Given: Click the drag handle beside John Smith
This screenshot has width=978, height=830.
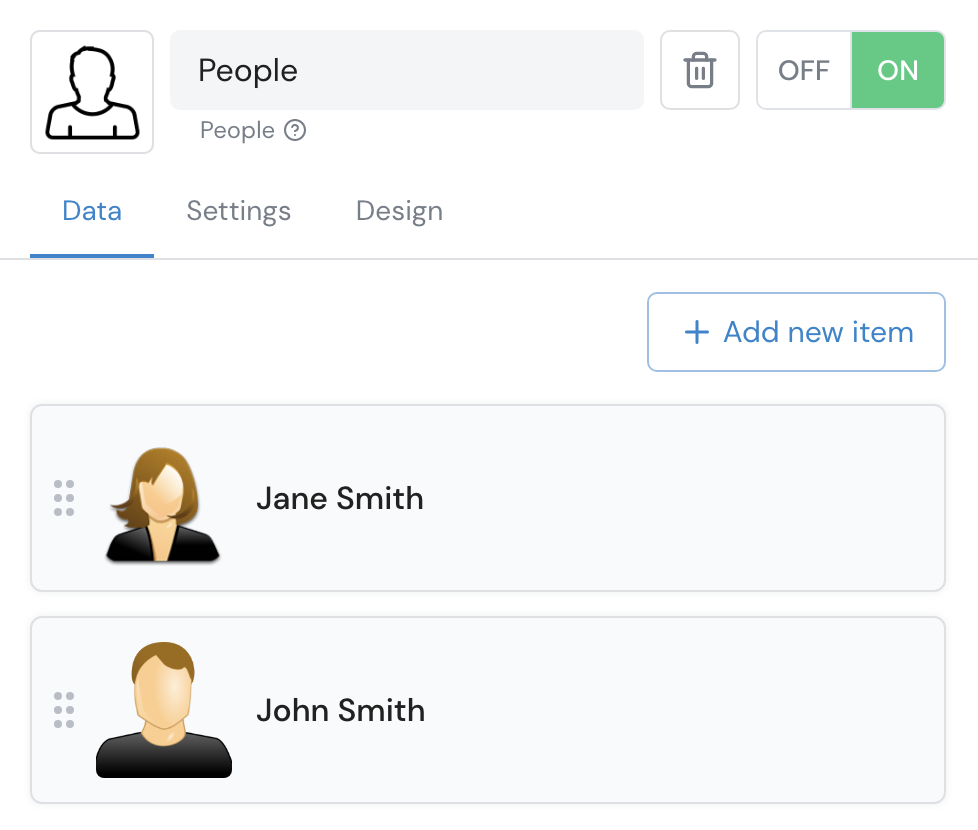Looking at the screenshot, I should point(64,710).
